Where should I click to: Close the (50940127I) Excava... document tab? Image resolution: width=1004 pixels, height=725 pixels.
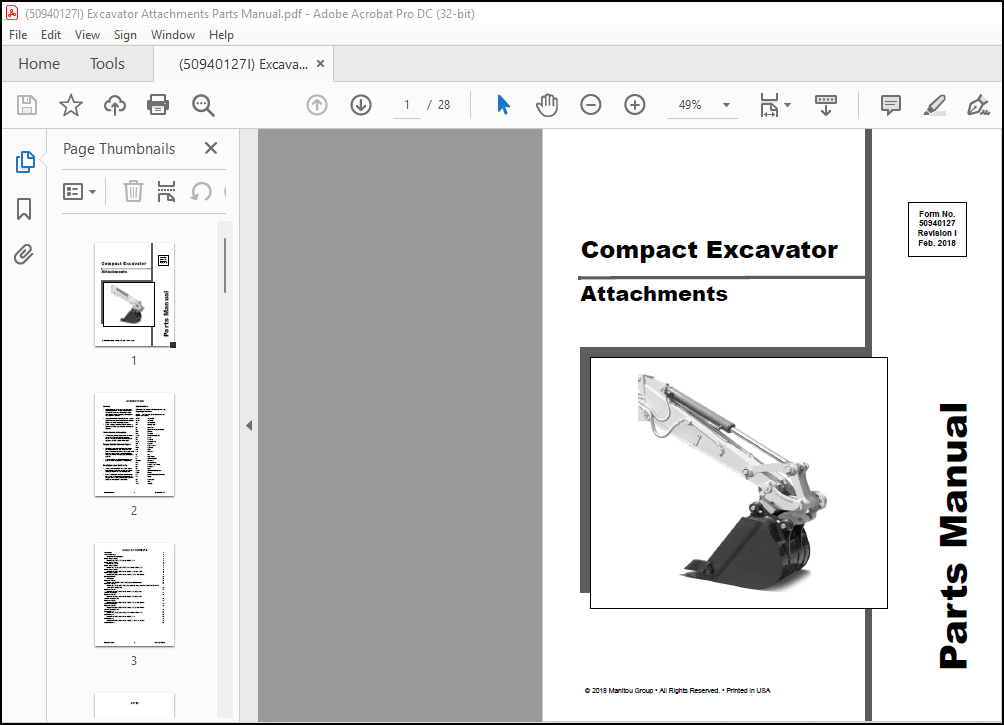coord(321,64)
